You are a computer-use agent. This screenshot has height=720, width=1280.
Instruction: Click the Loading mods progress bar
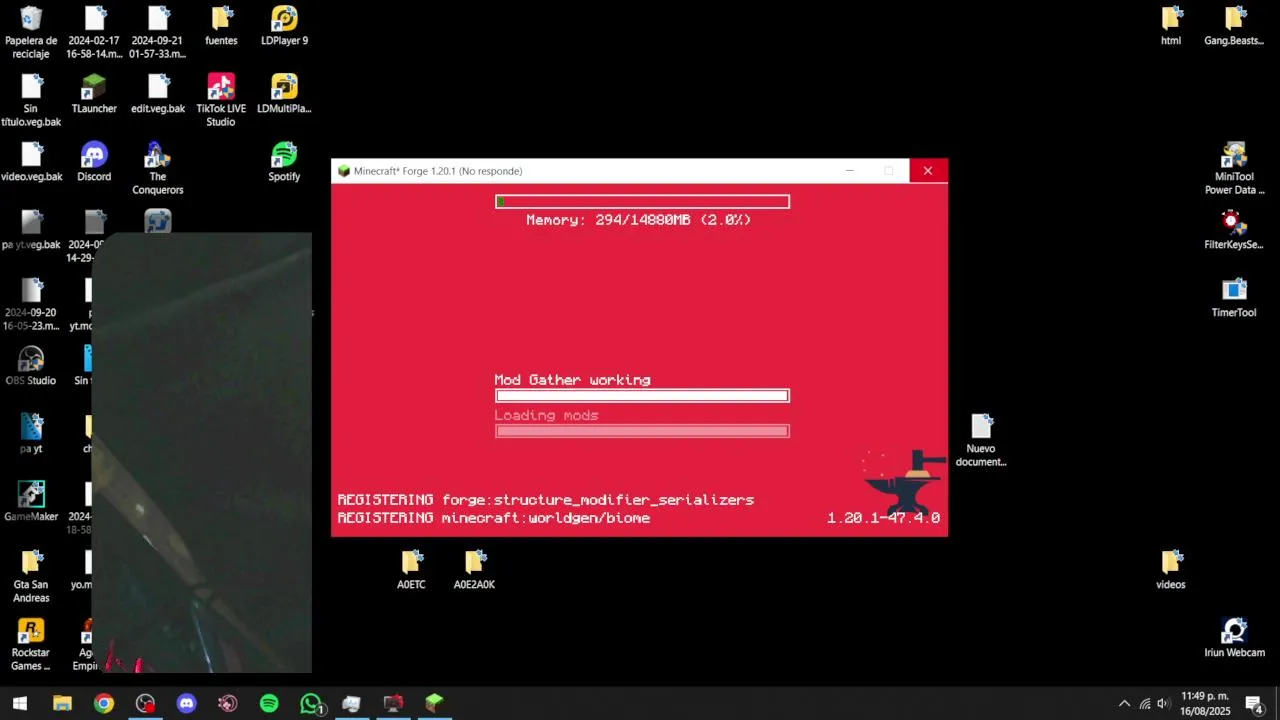(x=642, y=431)
